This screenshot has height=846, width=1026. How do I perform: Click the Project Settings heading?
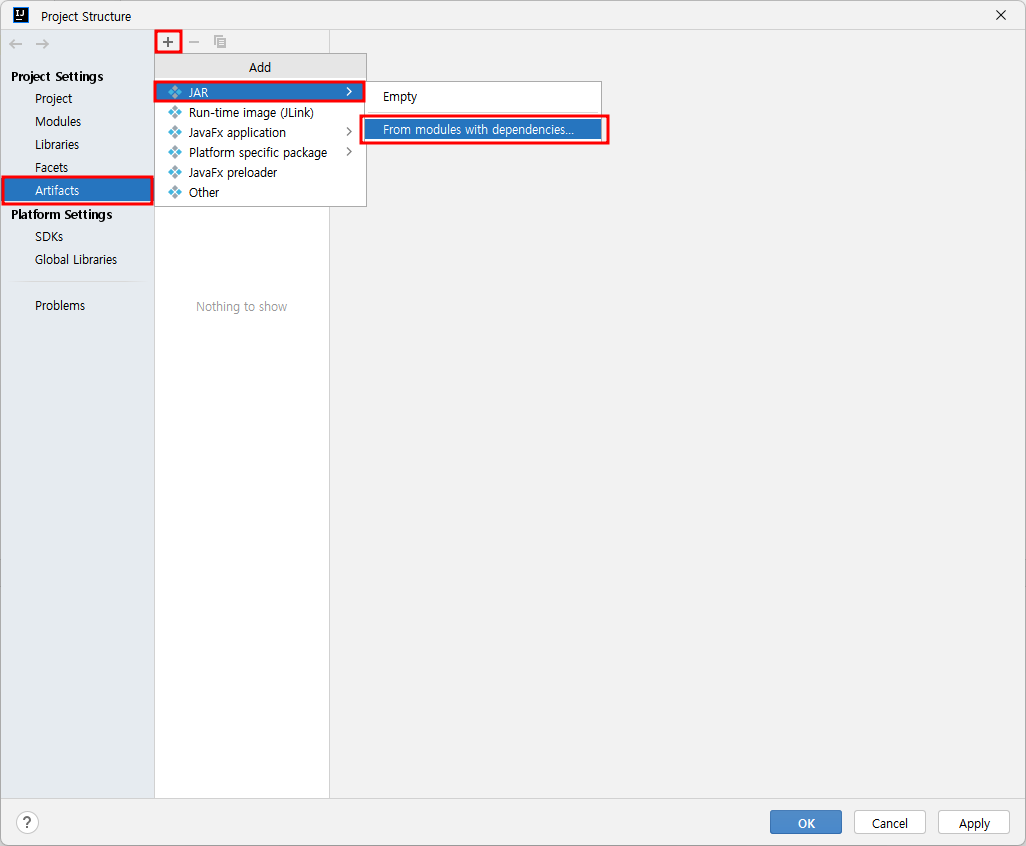point(57,77)
